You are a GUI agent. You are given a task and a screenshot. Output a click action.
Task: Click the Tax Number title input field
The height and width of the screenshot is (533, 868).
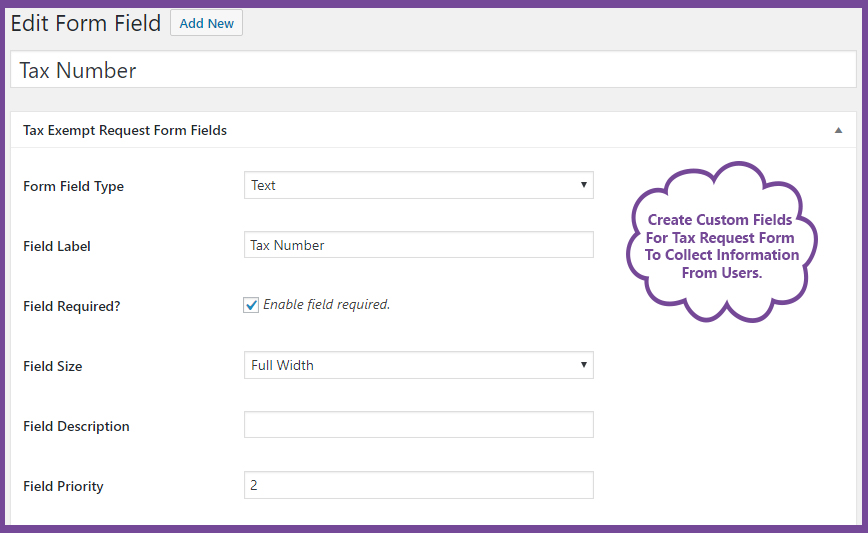[x=433, y=70]
